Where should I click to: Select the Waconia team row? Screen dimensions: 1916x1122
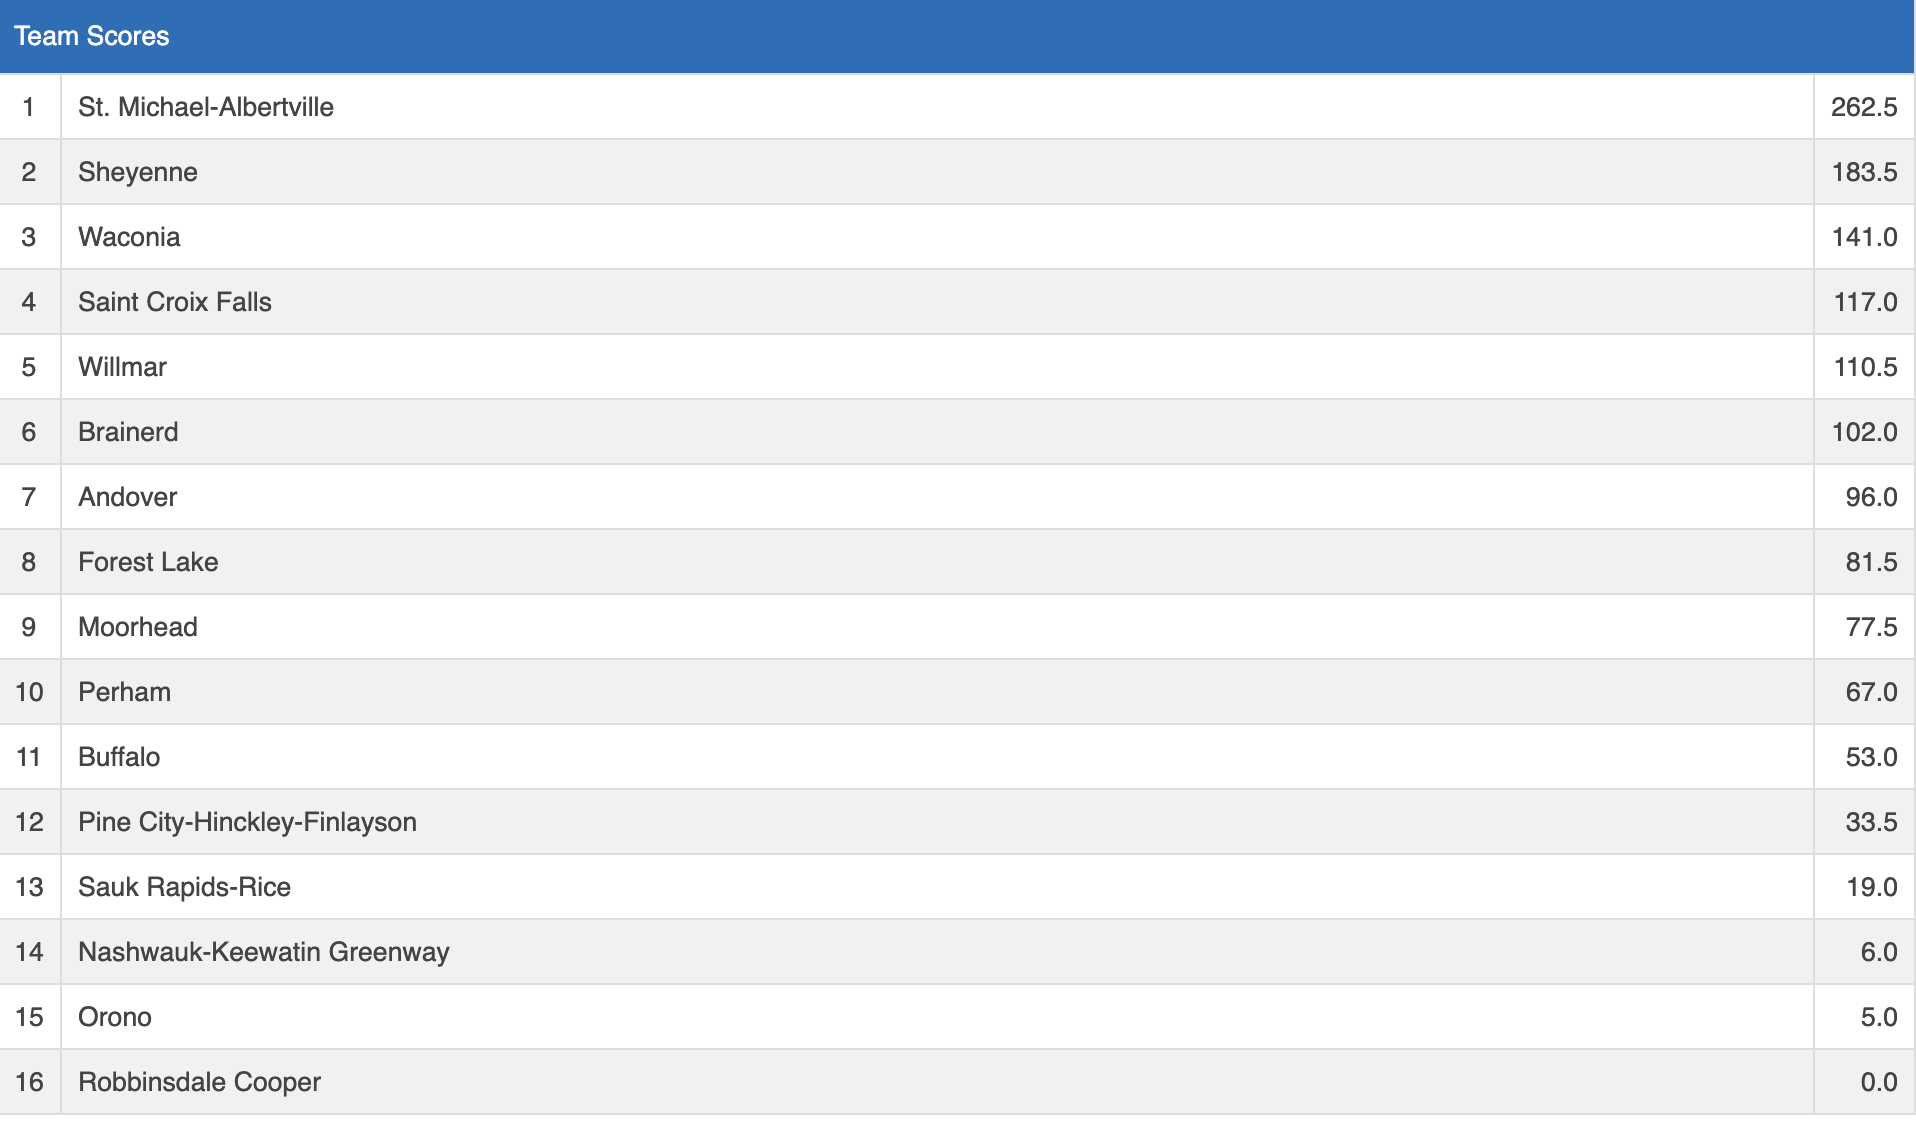coord(129,237)
